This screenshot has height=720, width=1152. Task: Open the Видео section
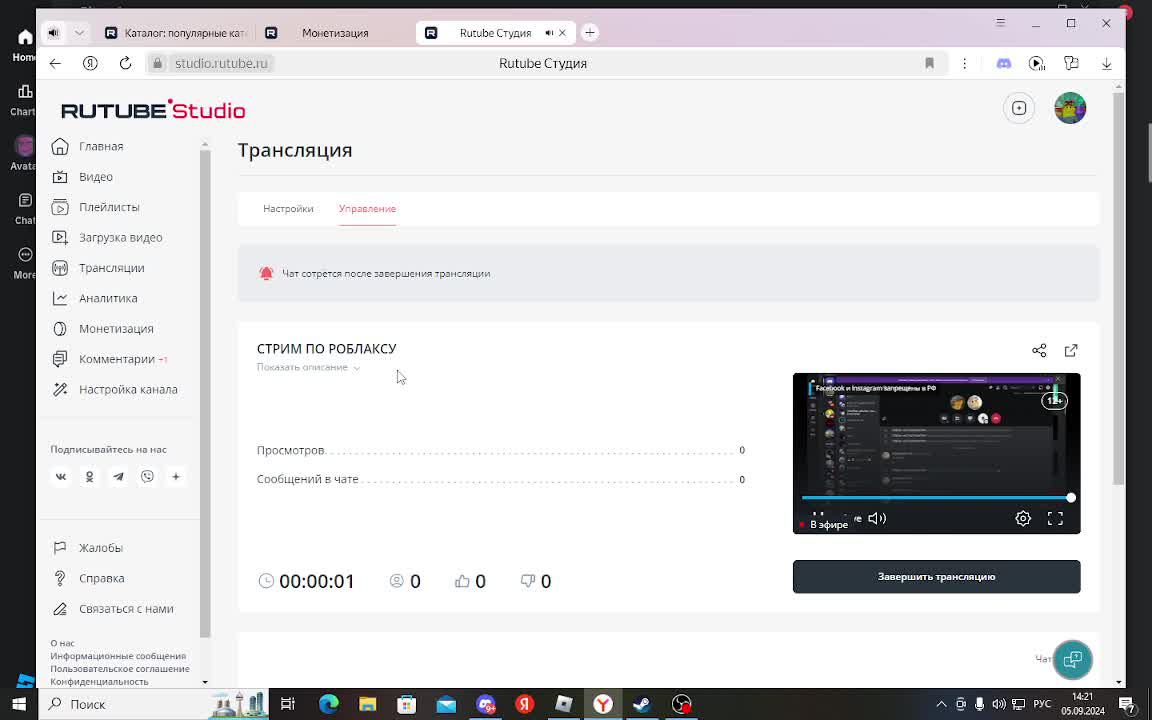click(96, 177)
